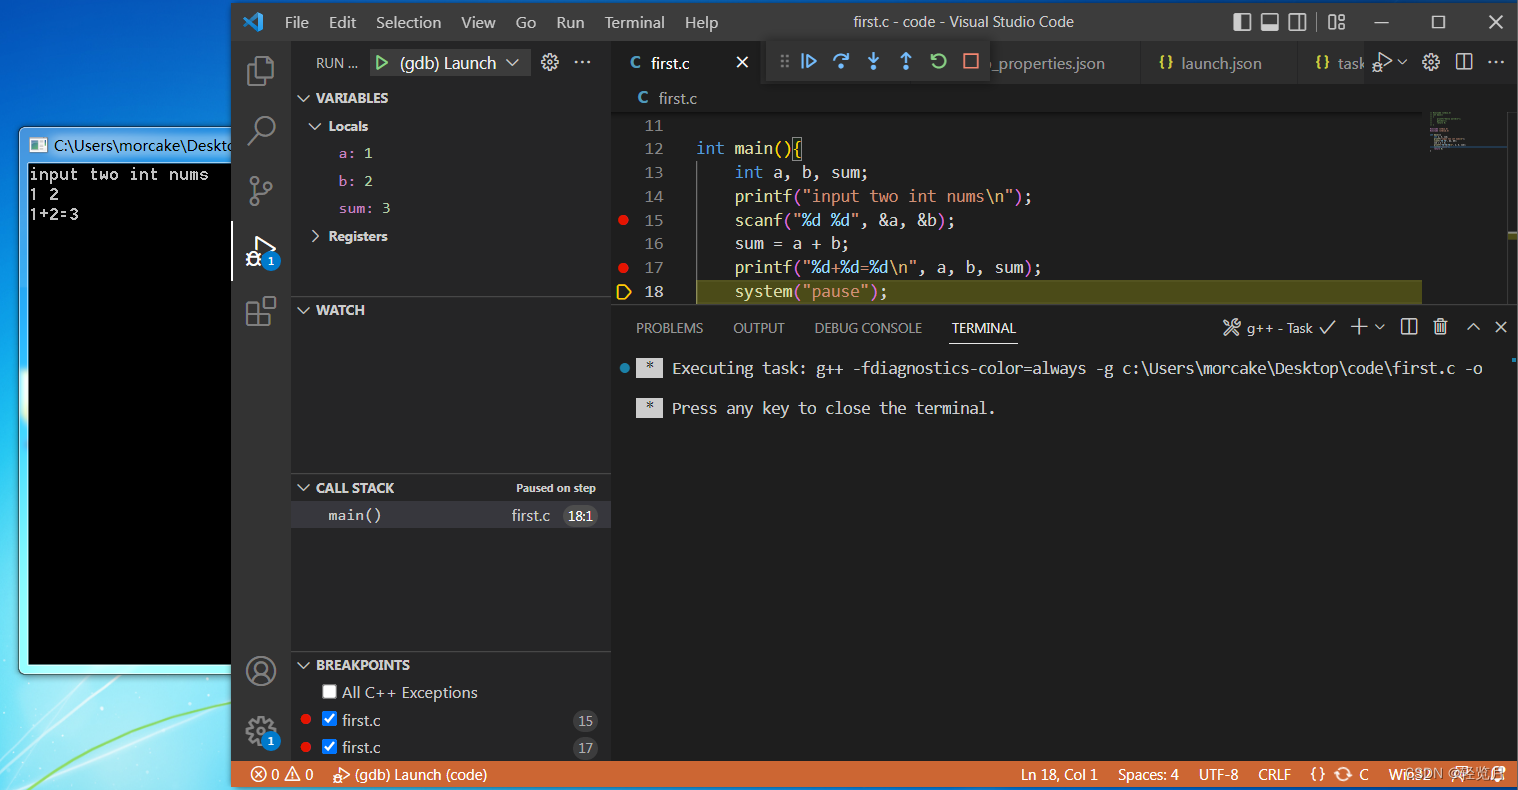Collapse the Locals variables section
The image size is (1518, 790).
coord(315,126)
